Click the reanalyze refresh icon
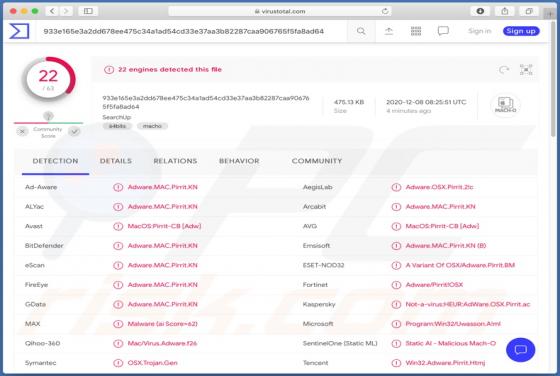This screenshot has width=560, height=376. pyautogui.click(x=504, y=70)
